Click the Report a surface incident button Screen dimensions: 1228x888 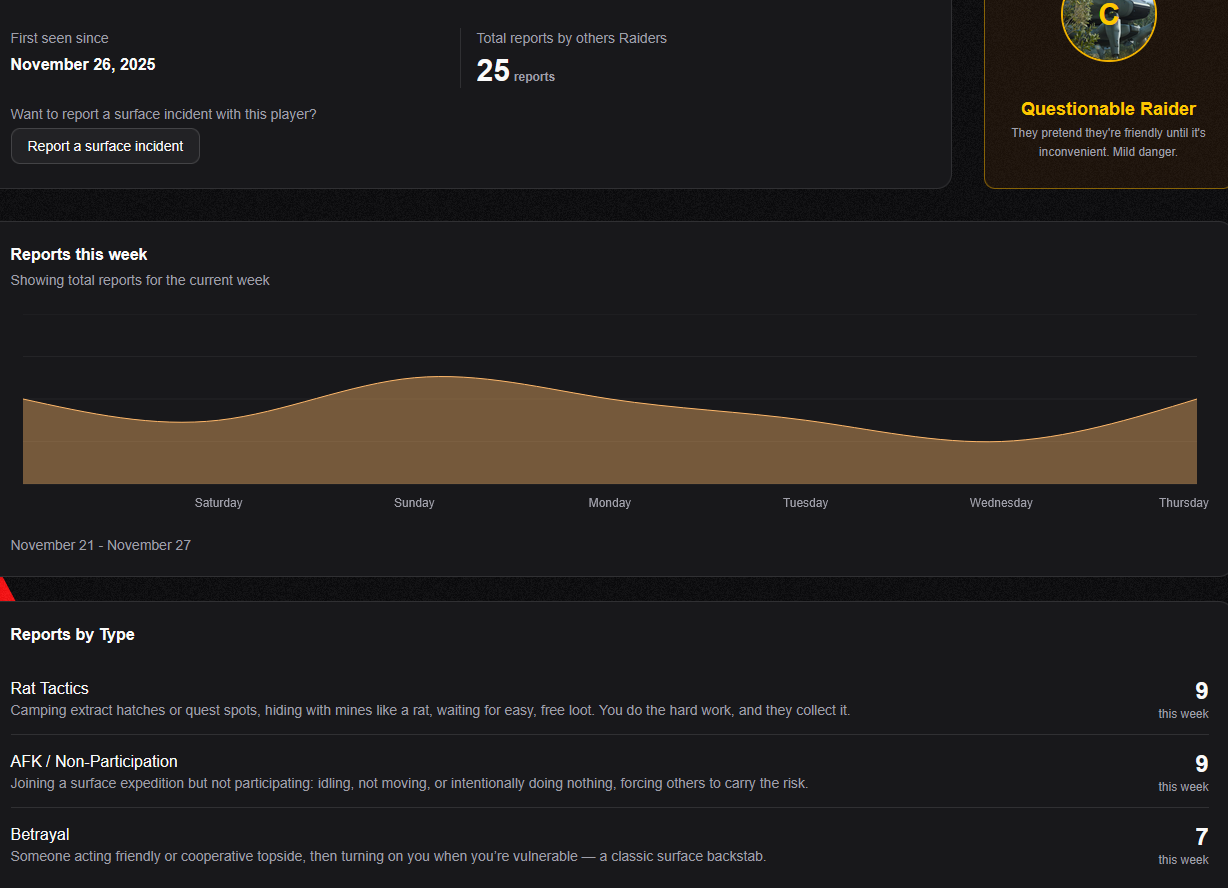(105, 146)
